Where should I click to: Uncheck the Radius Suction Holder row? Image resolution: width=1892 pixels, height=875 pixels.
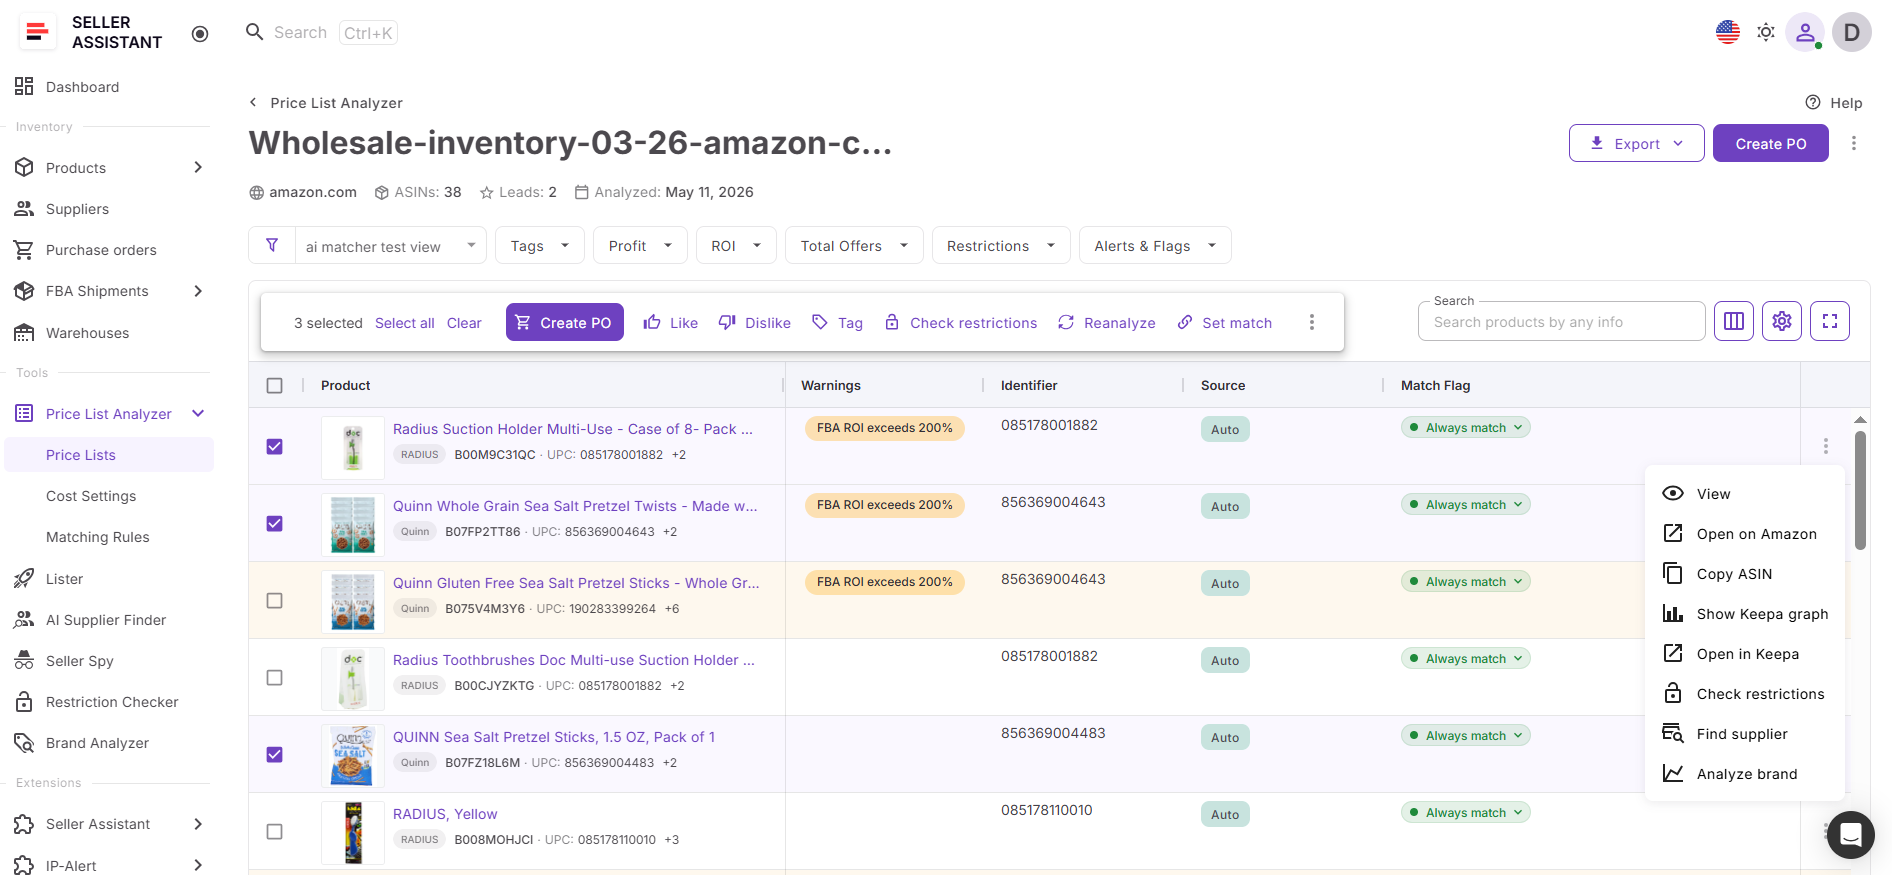click(275, 446)
